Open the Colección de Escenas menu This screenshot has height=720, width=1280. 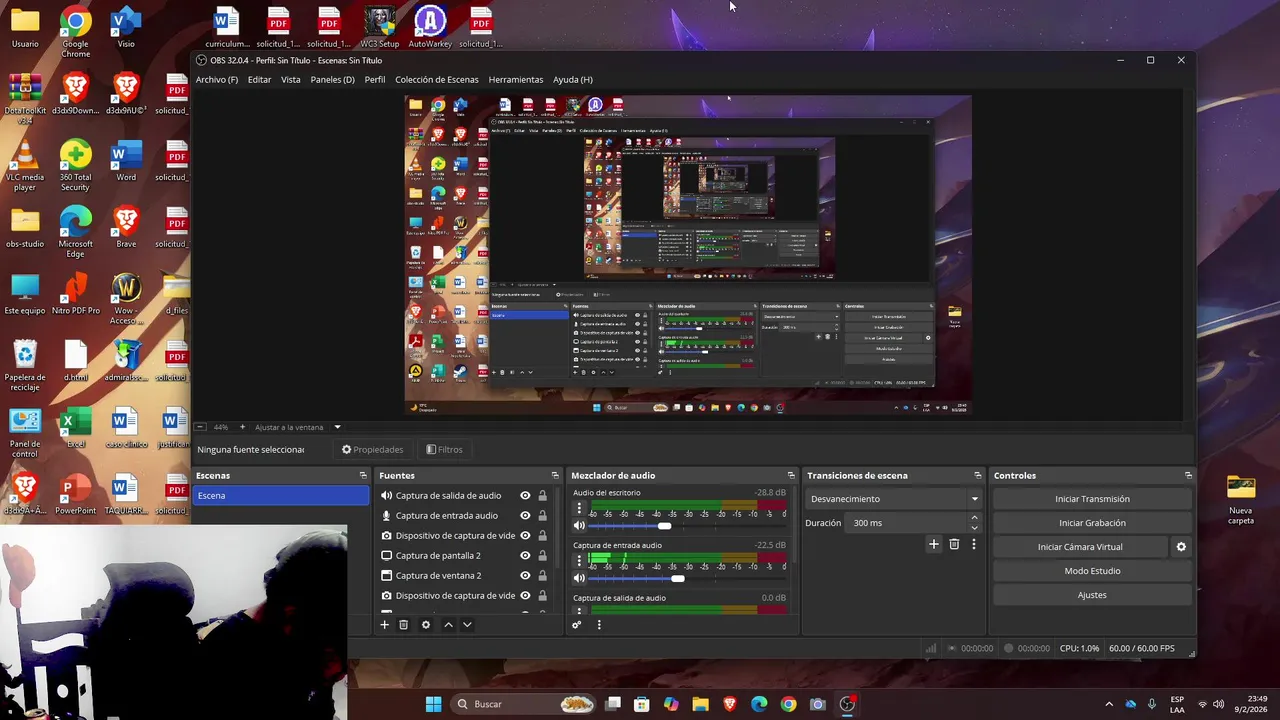coord(436,79)
